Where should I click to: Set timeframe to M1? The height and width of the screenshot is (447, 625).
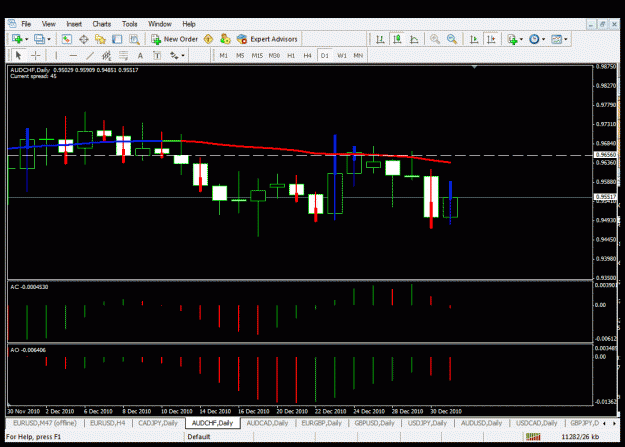(x=224, y=55)
